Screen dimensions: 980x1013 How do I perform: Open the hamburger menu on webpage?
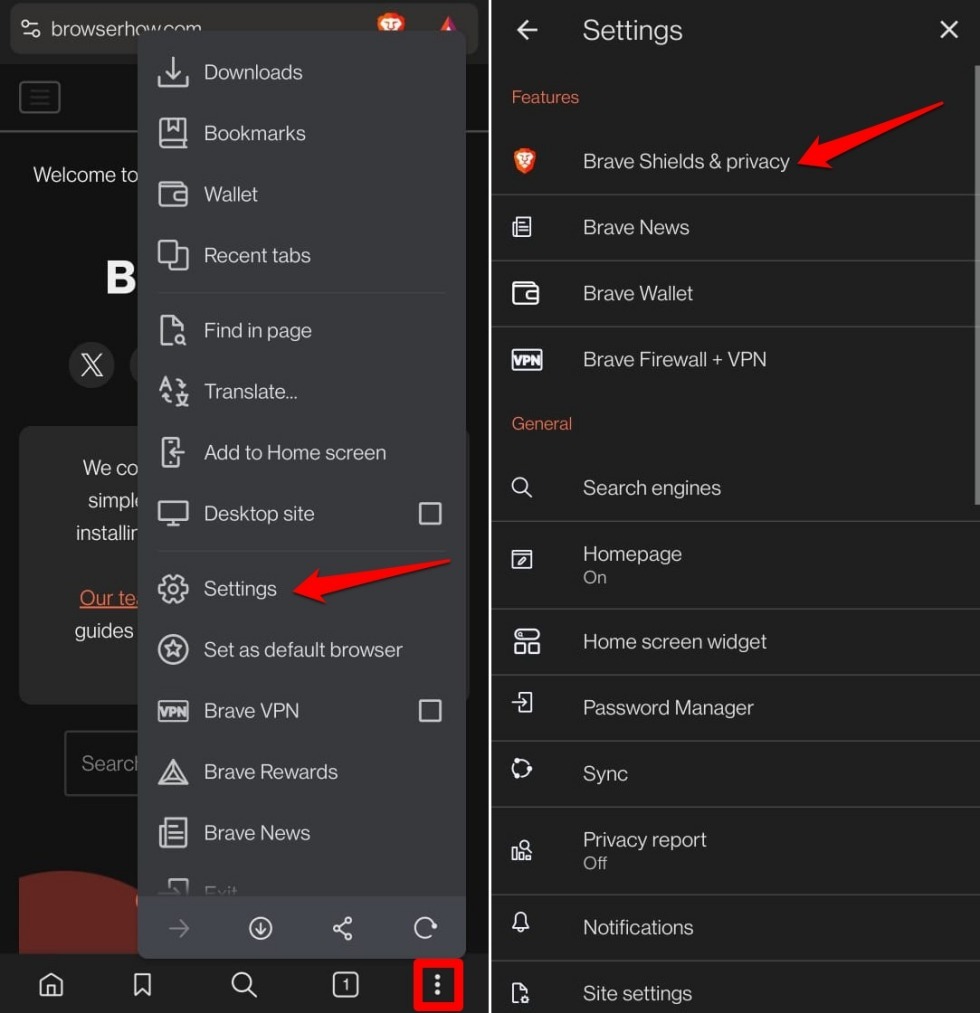[40, 98]
